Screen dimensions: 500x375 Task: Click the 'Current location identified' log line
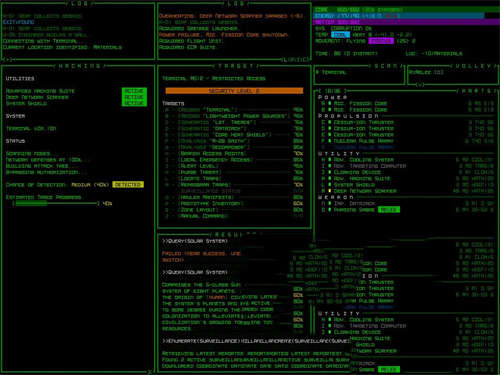coord(62,47)
